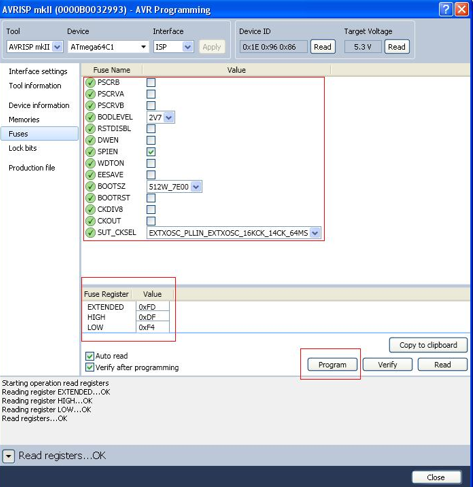Open the Device ATmega64C1 dropdown
This screenshot has width=474, height=487.
[108, 47]
